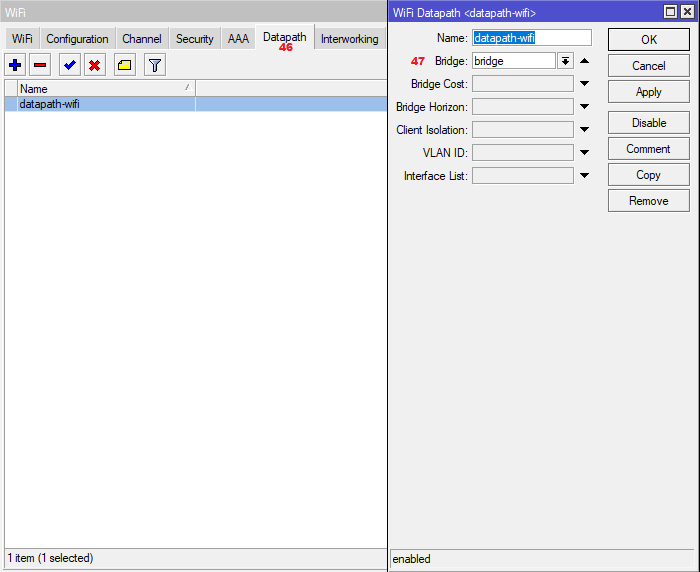Expand the Bridge Cost field
This screenshot has height=572, width=700.
pyautogui.click(x=584, y=84)
